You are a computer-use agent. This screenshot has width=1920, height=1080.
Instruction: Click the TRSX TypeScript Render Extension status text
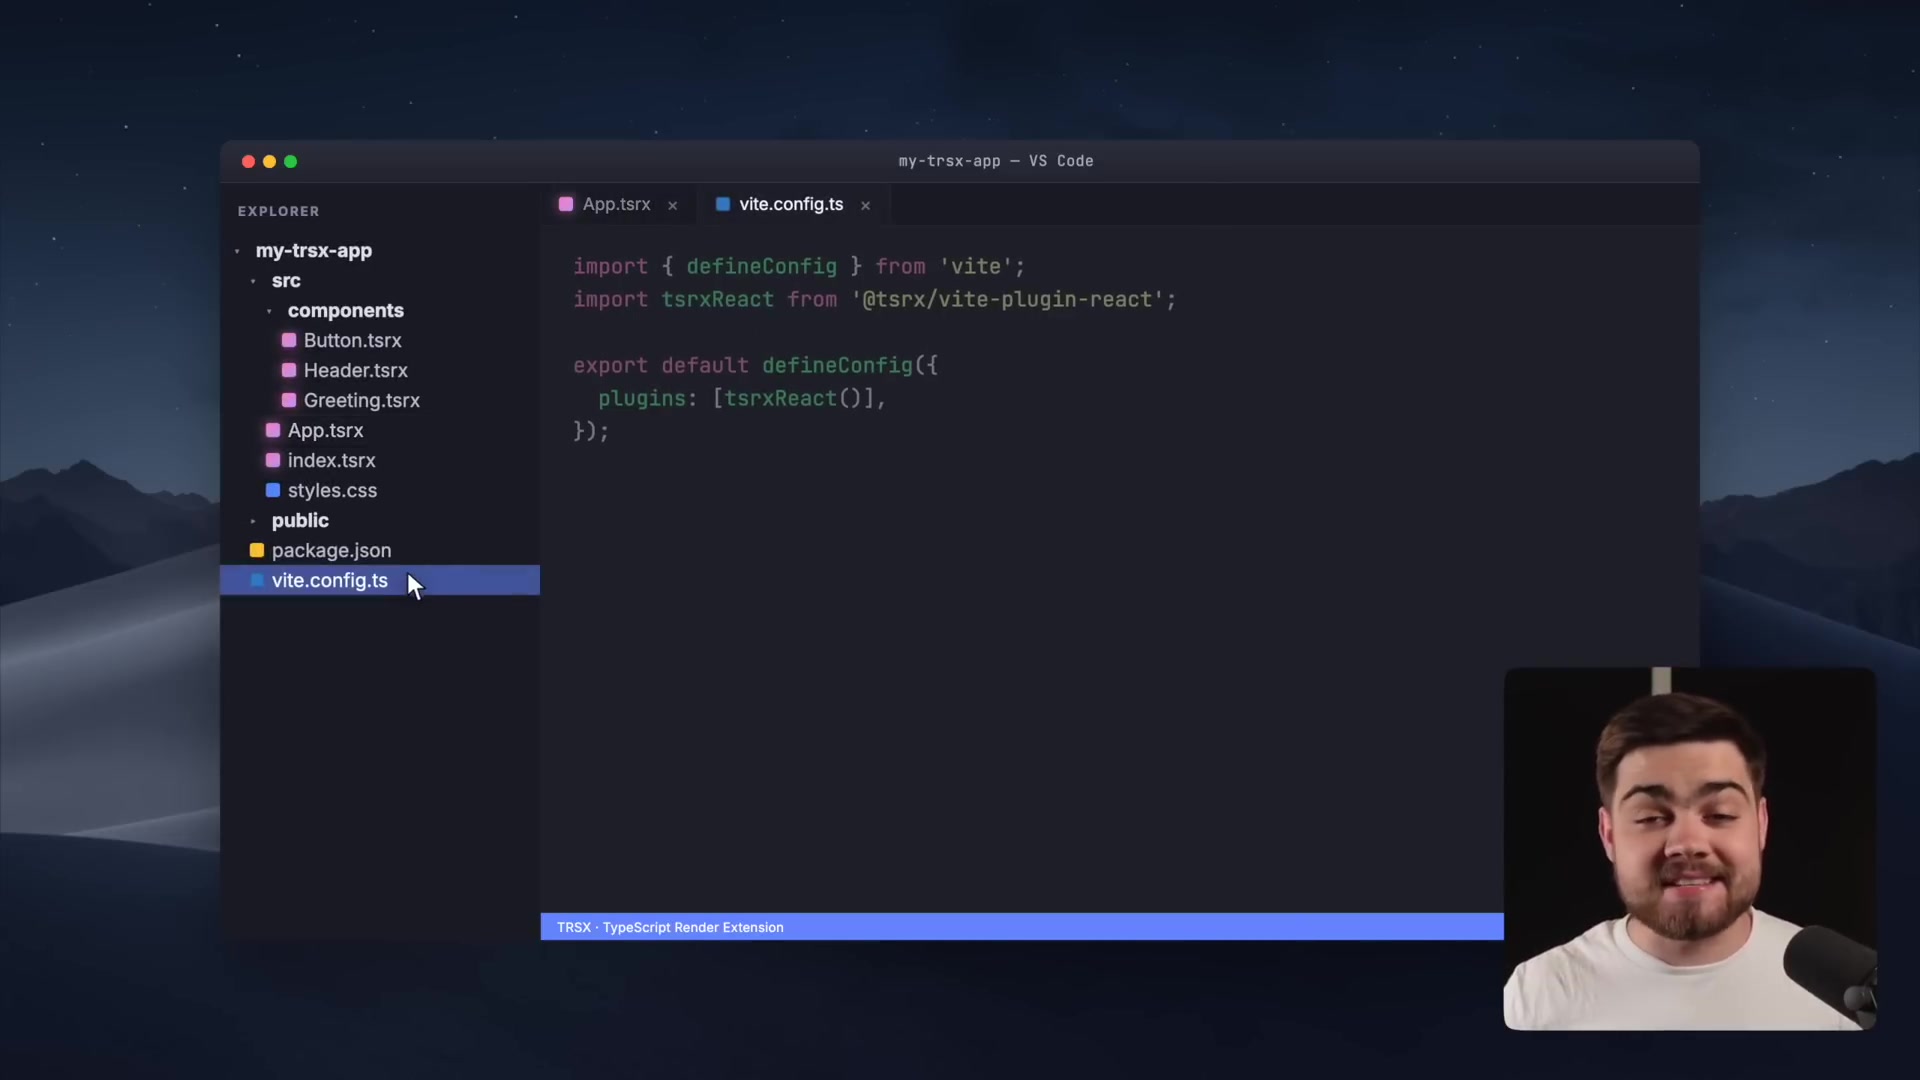[670, 927]
